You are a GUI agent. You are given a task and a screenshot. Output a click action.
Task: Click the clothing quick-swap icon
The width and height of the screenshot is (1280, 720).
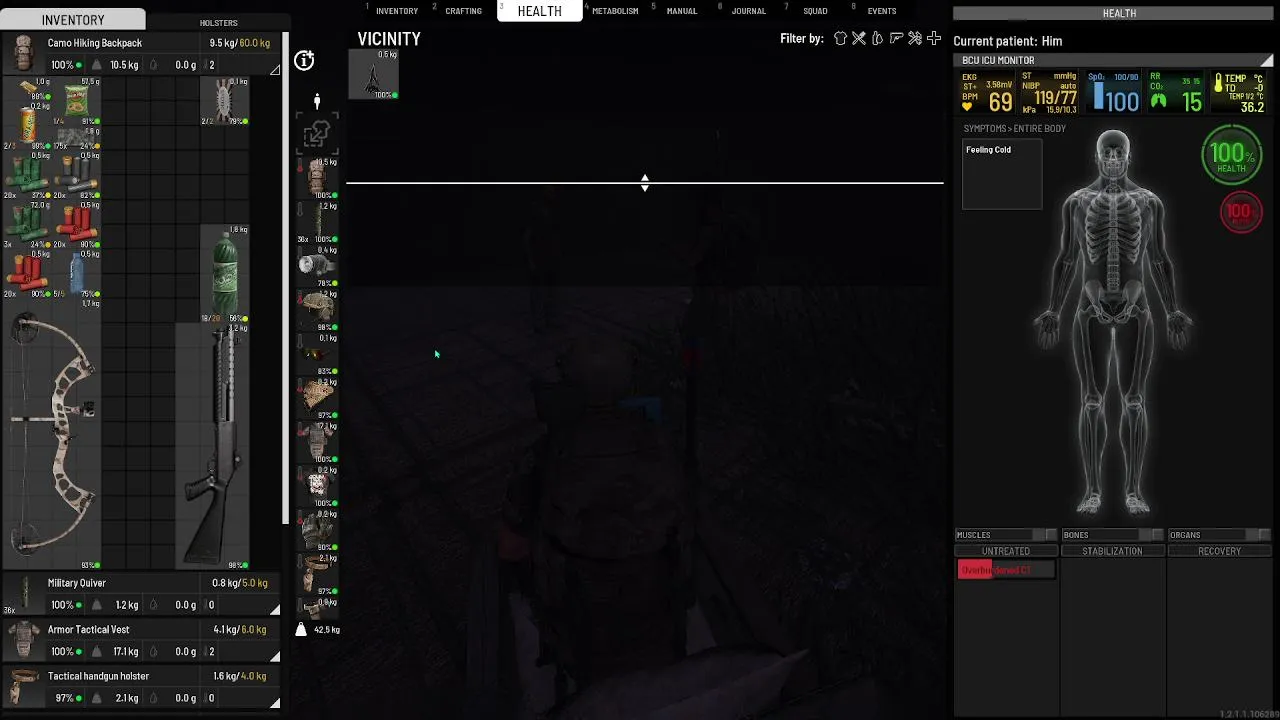click(317, 133)
